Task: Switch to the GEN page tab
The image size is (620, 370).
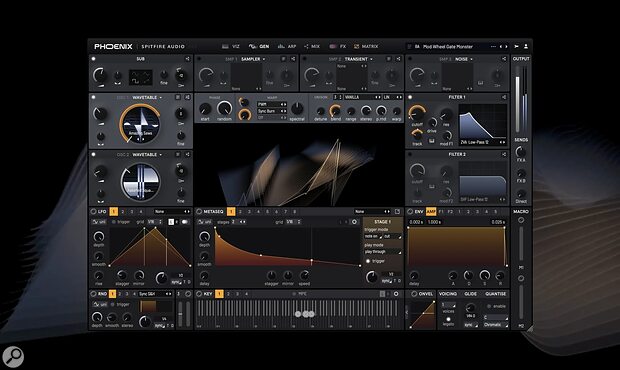Action: (x=259, y=46)
